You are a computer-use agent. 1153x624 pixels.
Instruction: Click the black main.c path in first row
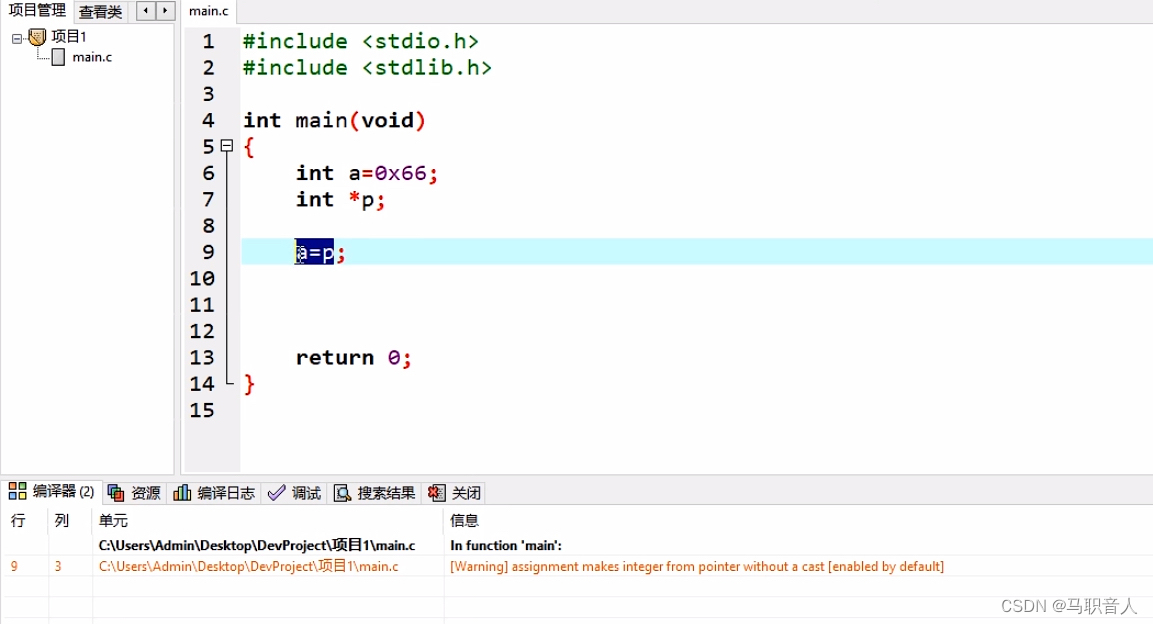pos(257,545)
